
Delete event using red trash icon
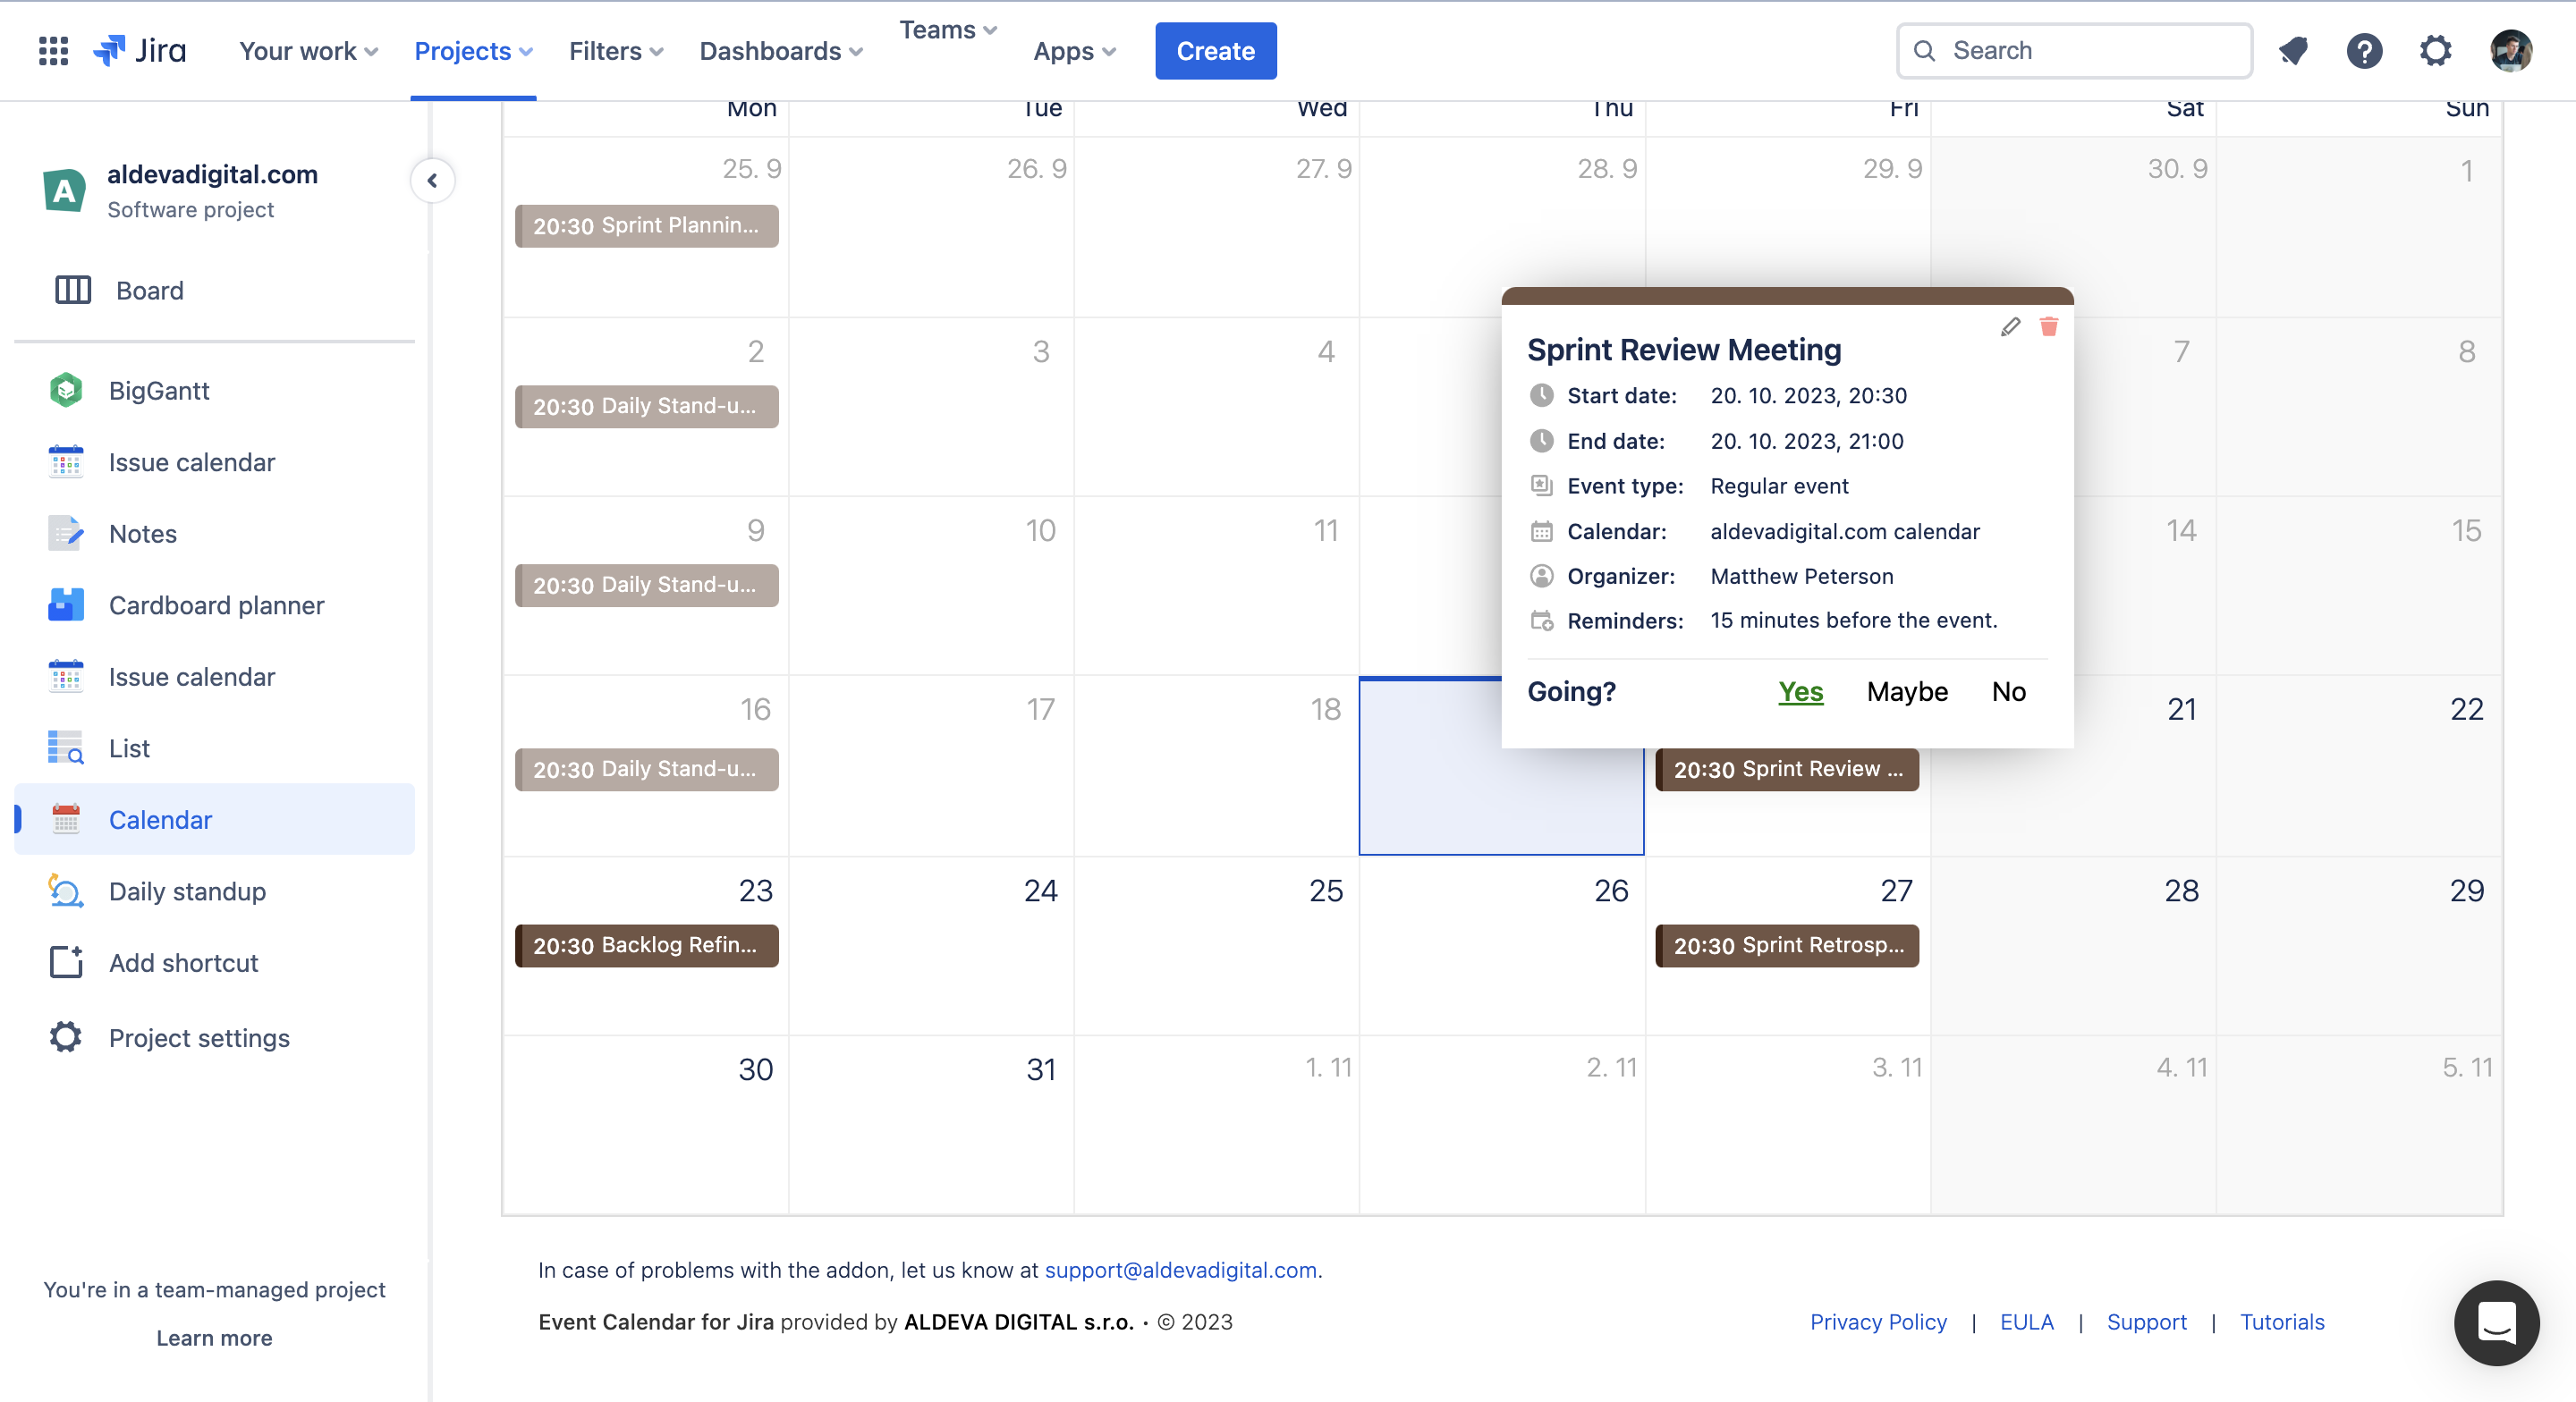coord(2048,327)
